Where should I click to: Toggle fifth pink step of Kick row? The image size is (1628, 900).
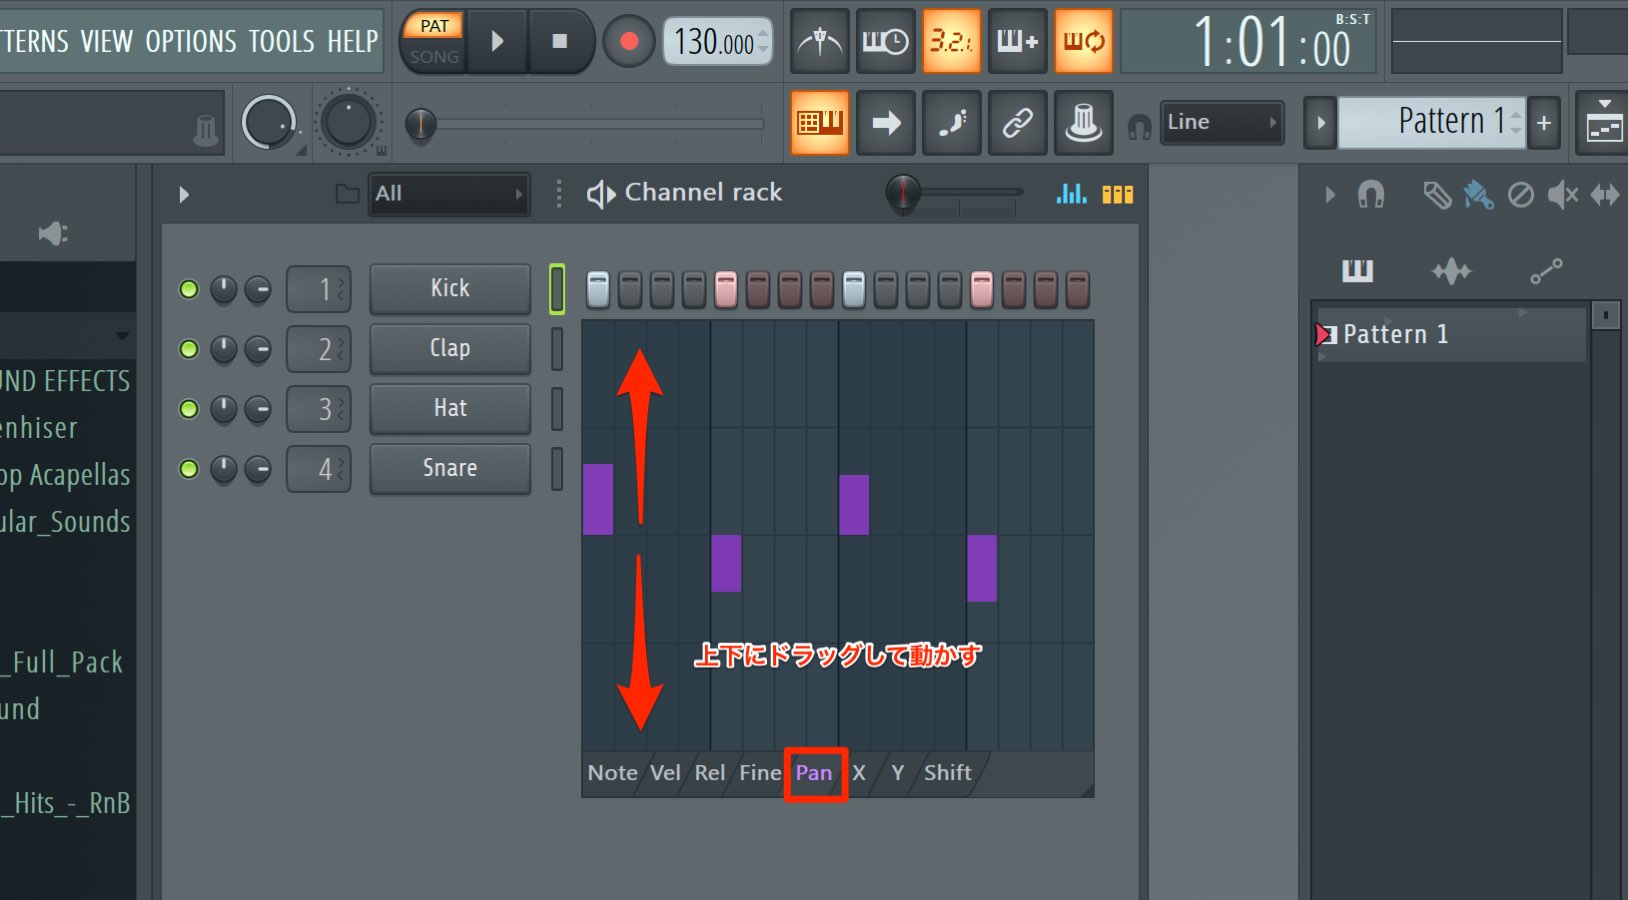click(726, 289)
